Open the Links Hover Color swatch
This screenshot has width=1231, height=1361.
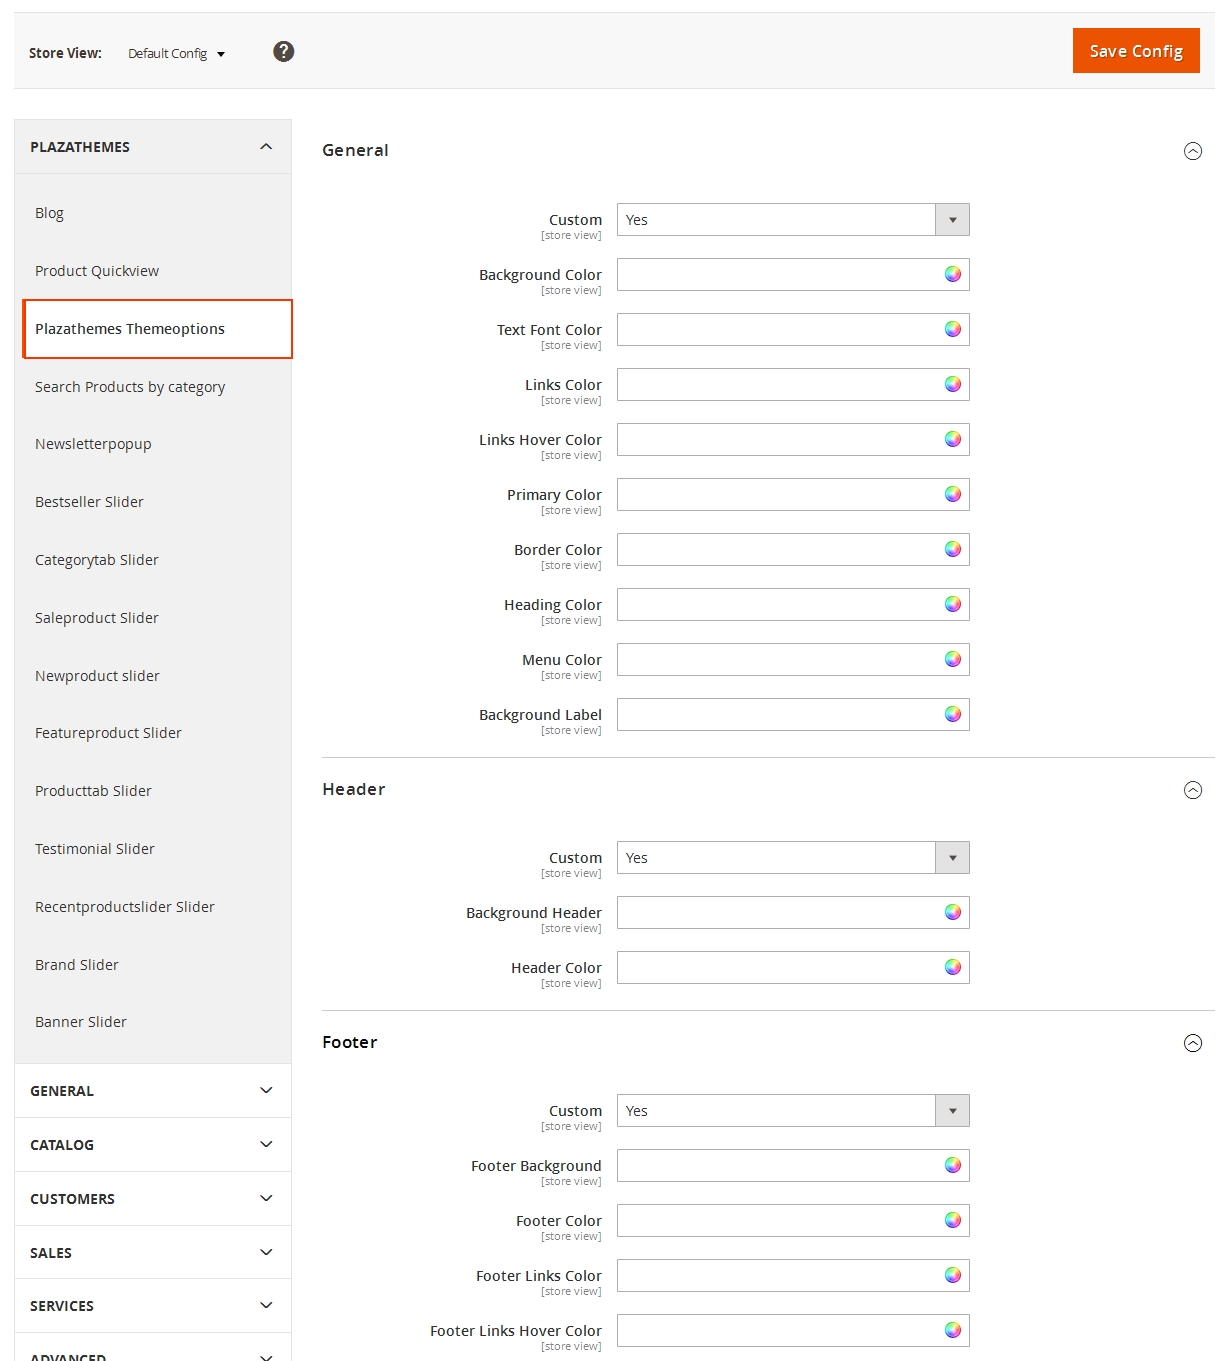pyautogui.click(x=952, y=439)
